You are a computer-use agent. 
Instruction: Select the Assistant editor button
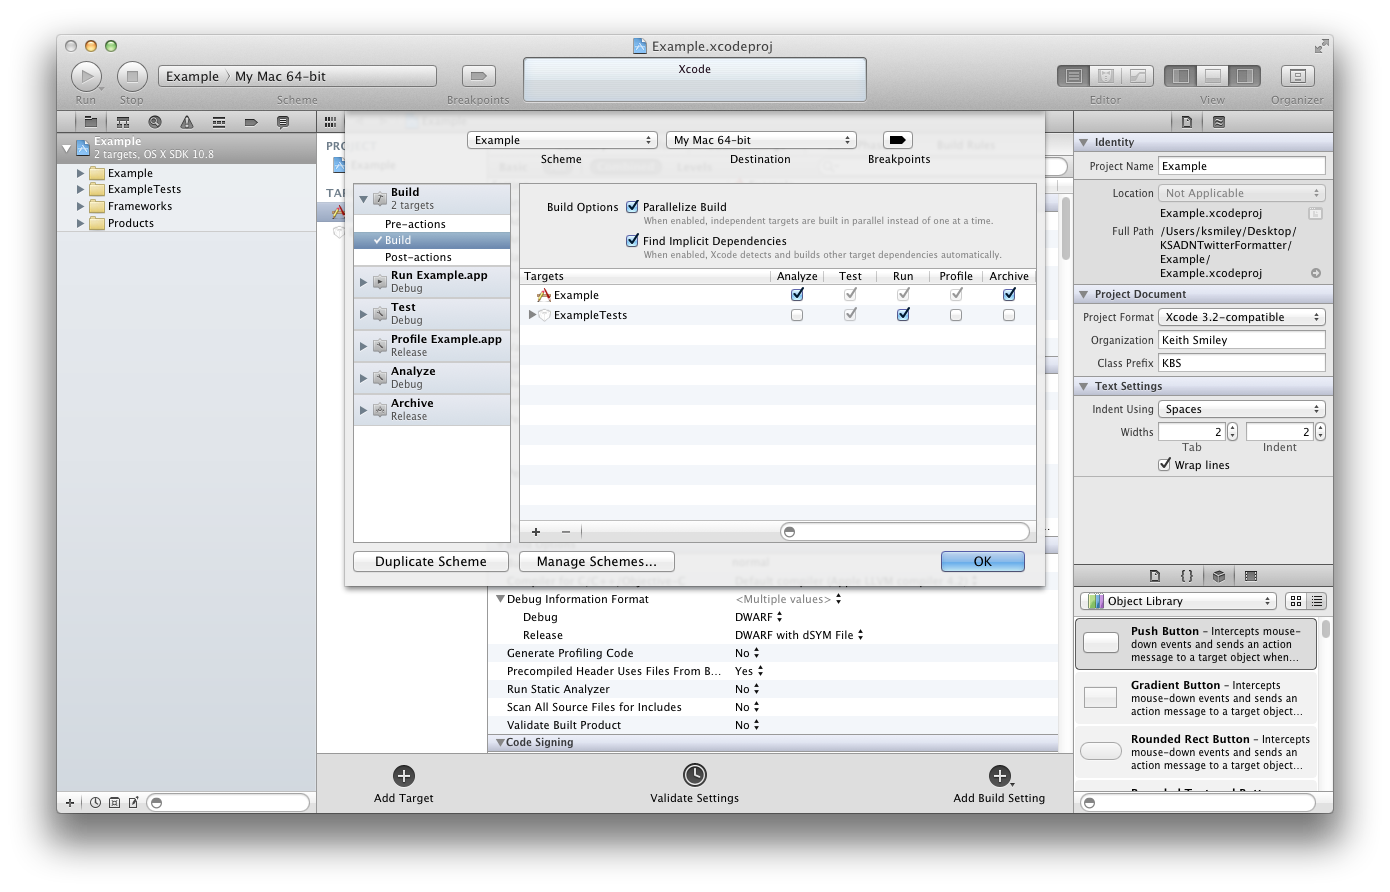click(x=1106, y=76)
